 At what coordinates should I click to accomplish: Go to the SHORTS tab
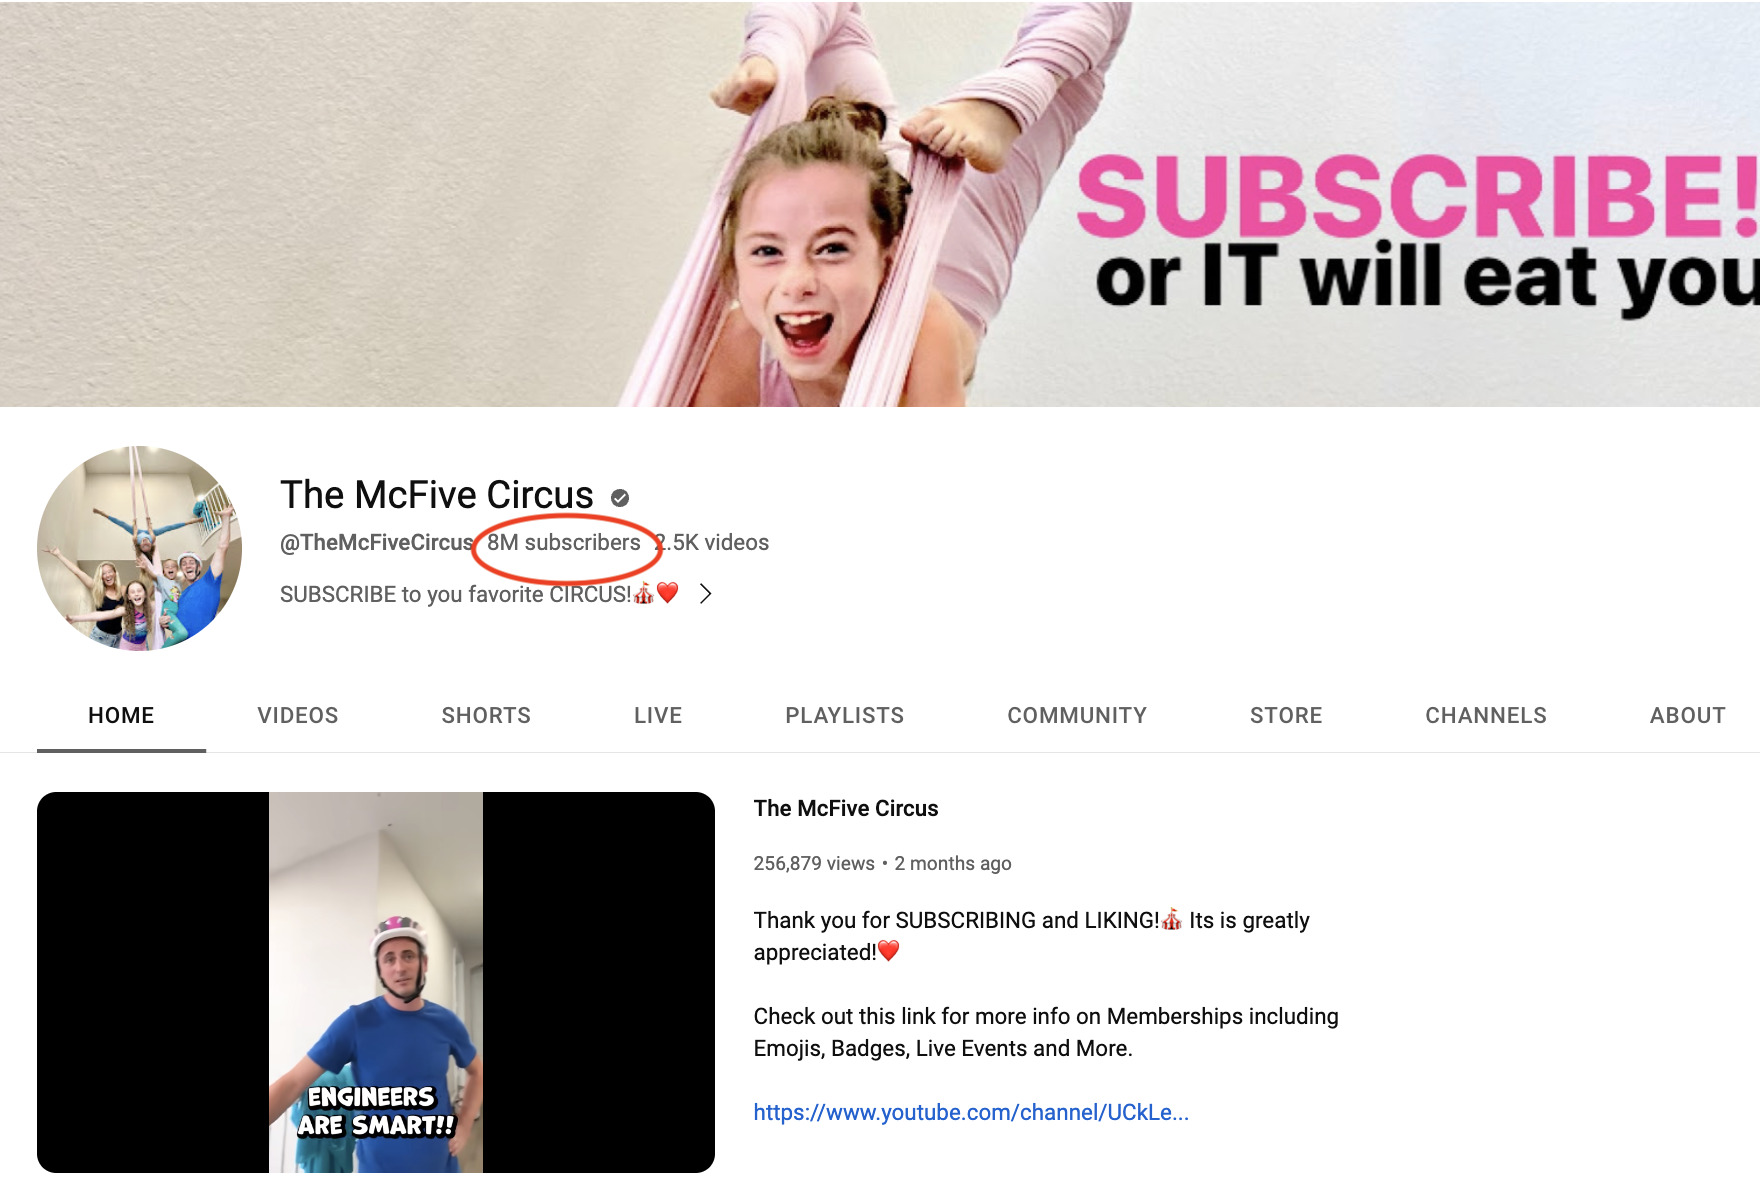pyautogui.click(x=486, y=716)
